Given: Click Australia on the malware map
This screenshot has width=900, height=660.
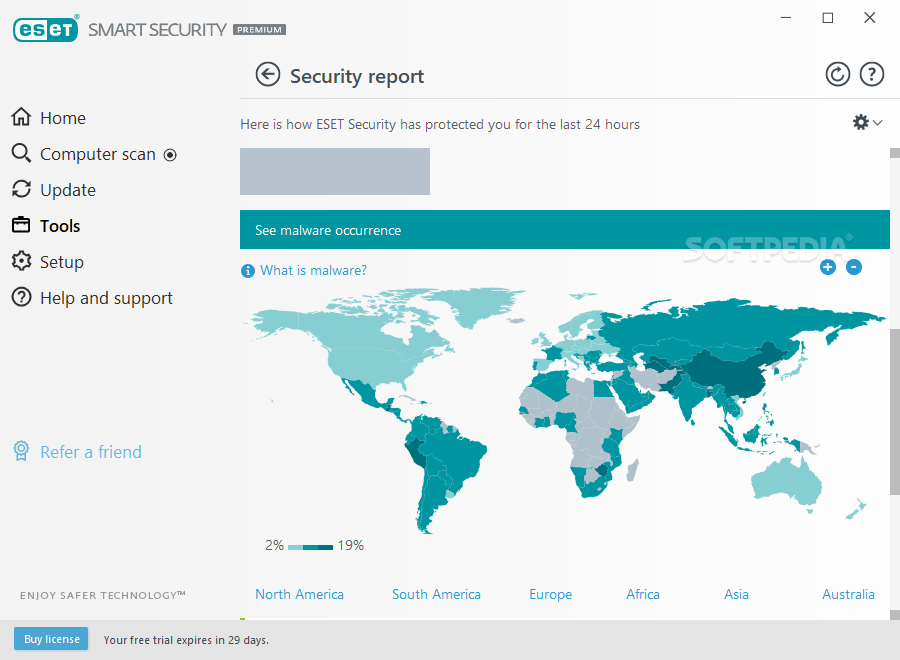Looking at the screenshot, I should tap(786, 483).
